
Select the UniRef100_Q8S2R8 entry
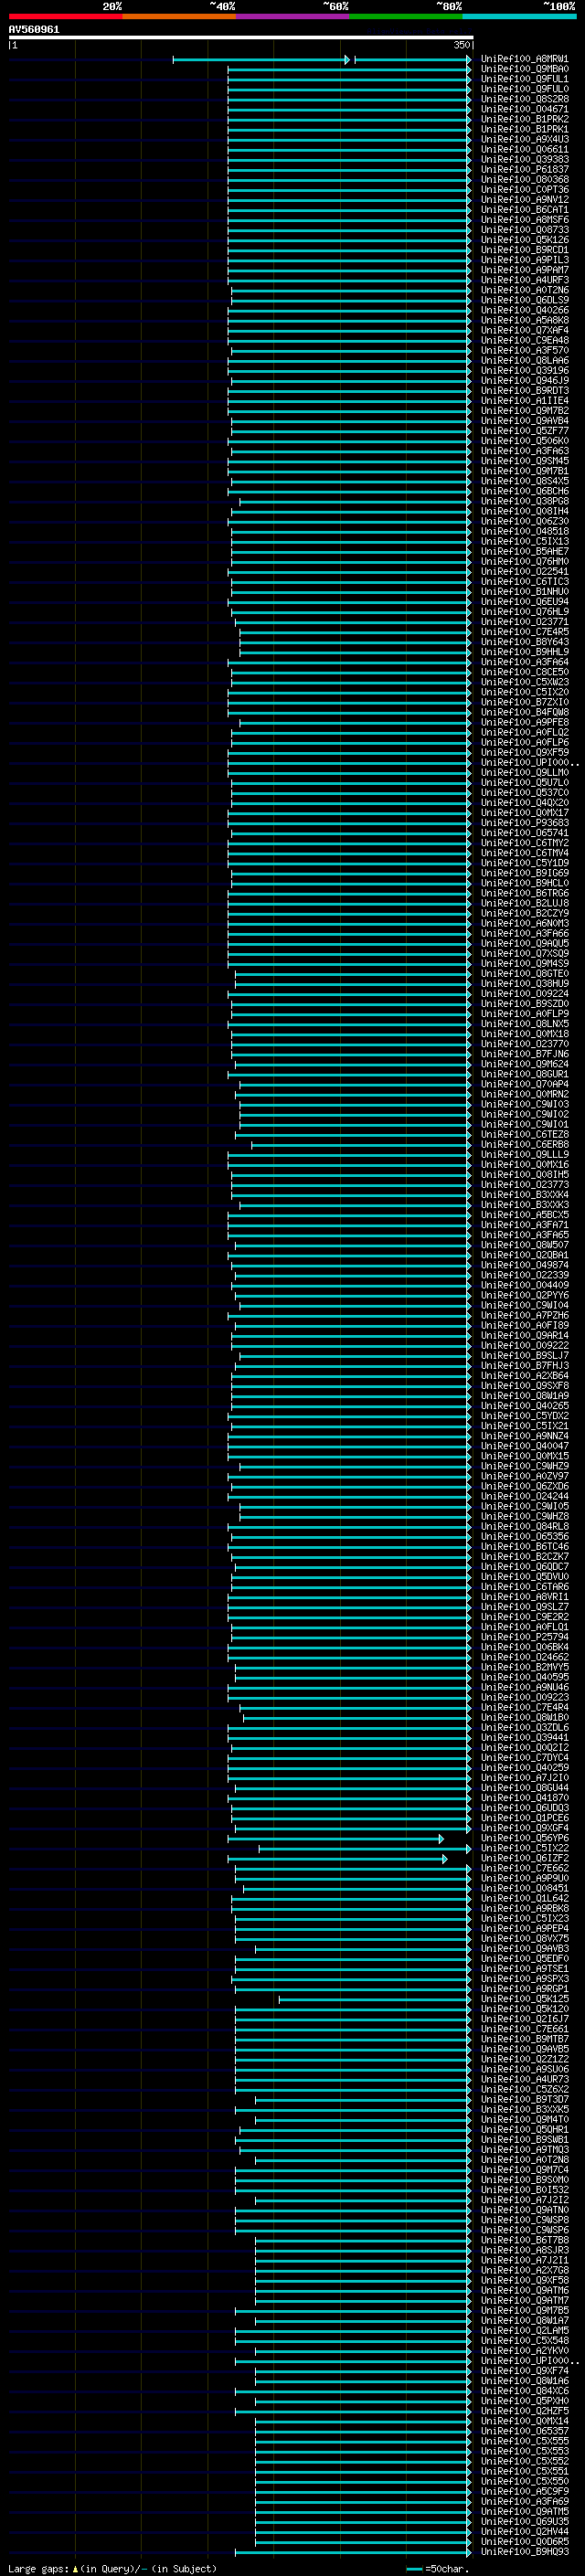pos(524,99)
